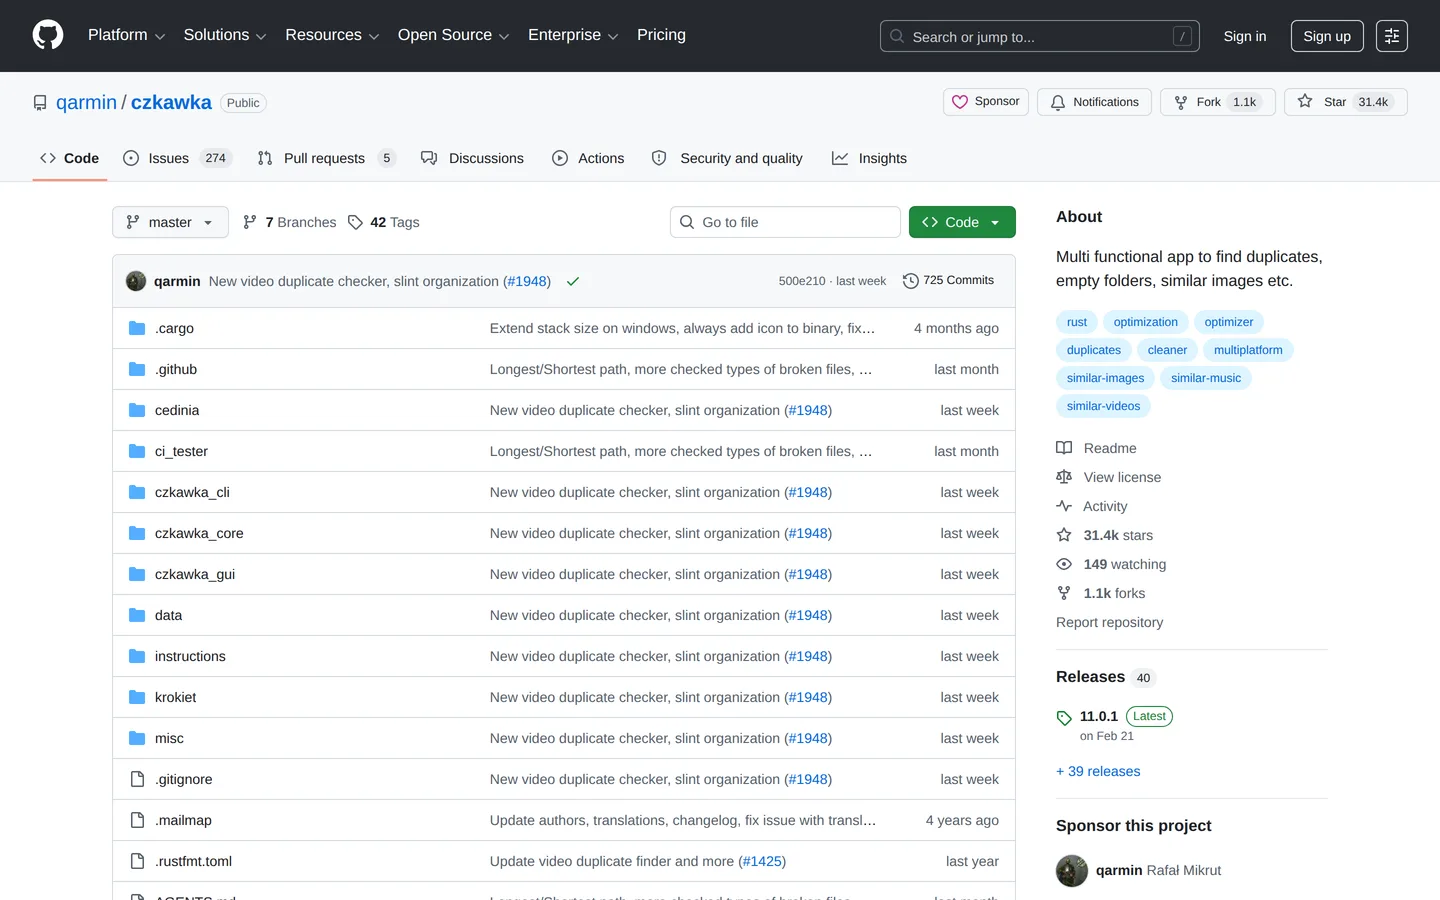Screen dimensions: 1440x900
Task: Click the Sign up button
Action: (x=1326, y=36)
